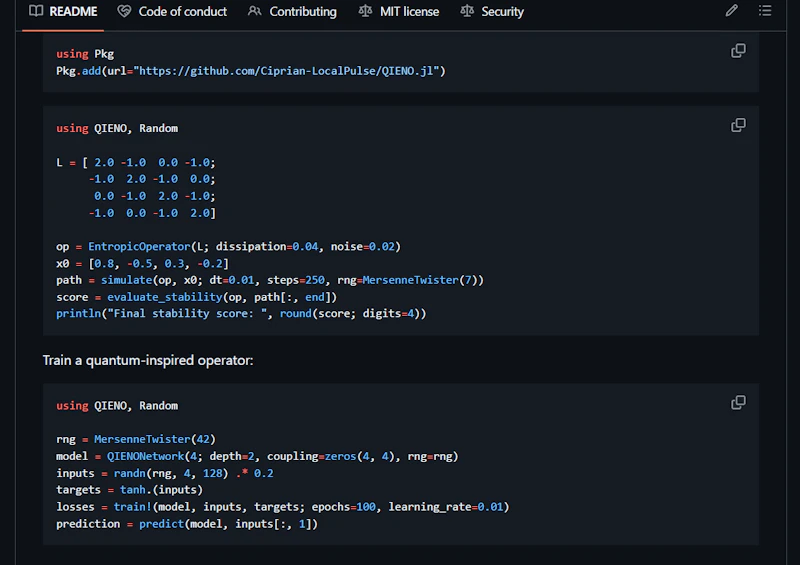Viewport: 800px width, 565px height.
Task: Open the README outline list icon
Action: tap(765, 11)
